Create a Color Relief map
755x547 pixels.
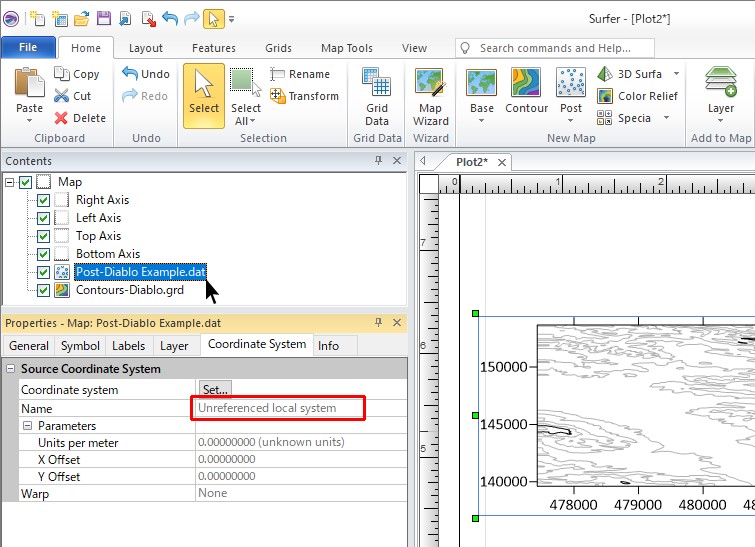(x=637, y=96)
